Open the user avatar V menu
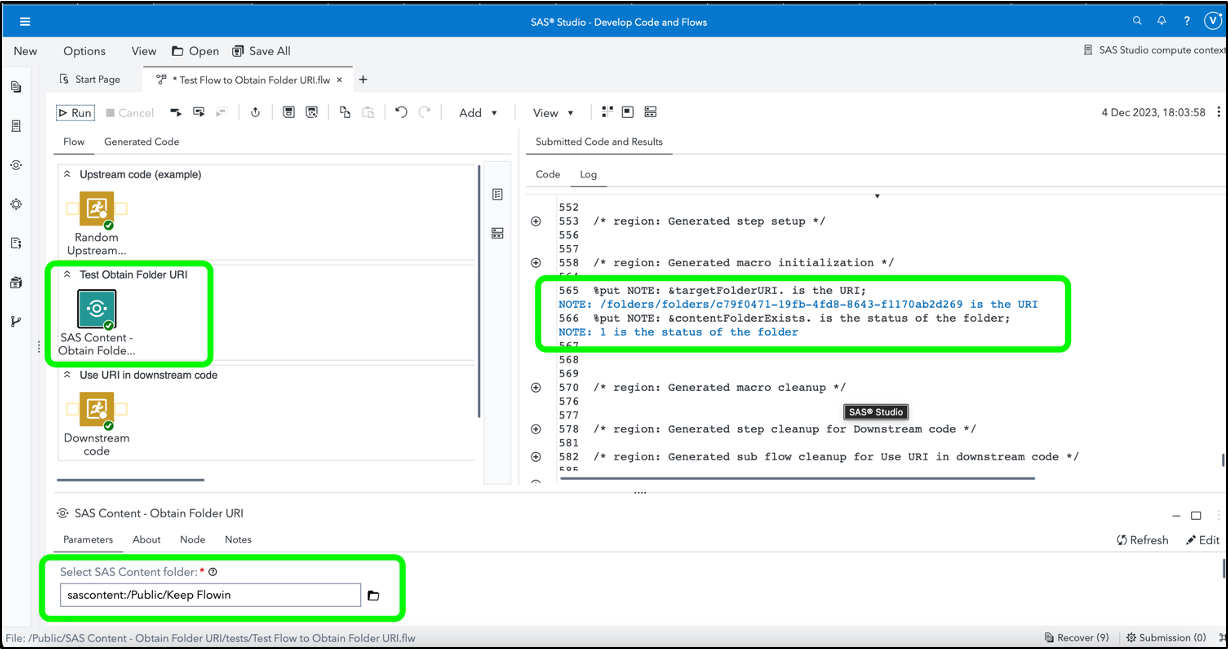Image resolution: width=1228 pixels, height=650 pixels. coord(1212,21)
